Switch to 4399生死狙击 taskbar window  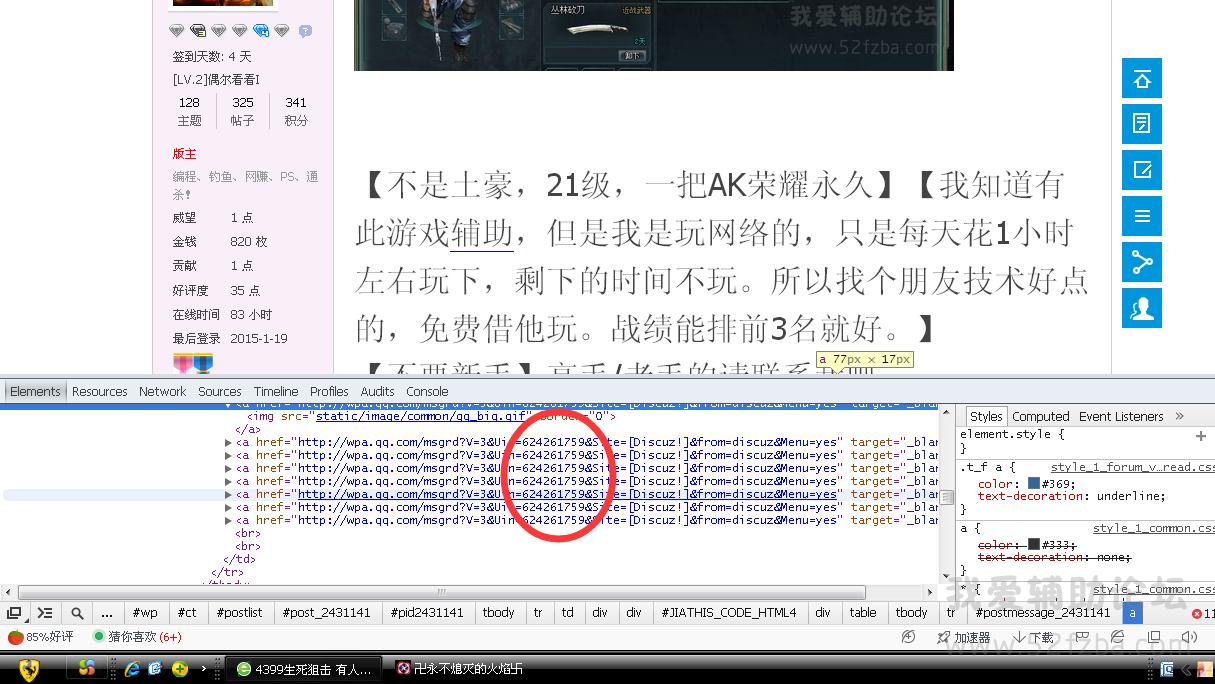304,669
